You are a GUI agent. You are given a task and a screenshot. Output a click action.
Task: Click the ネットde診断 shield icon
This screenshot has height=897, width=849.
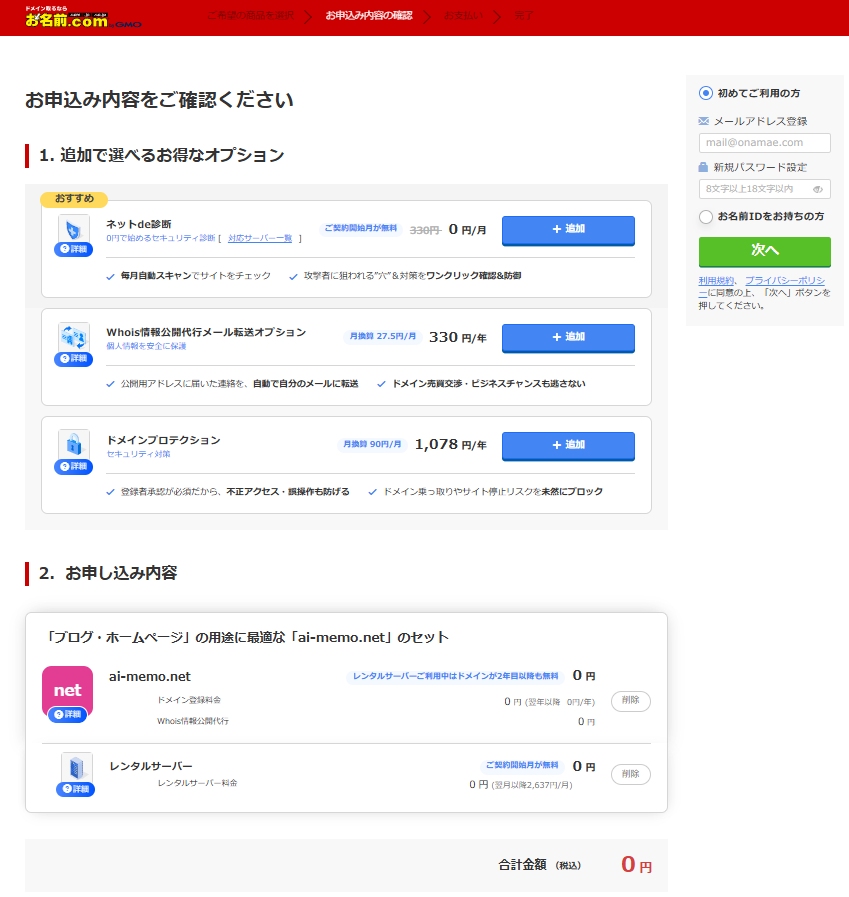pyautogui.click(x=73, y=229)
